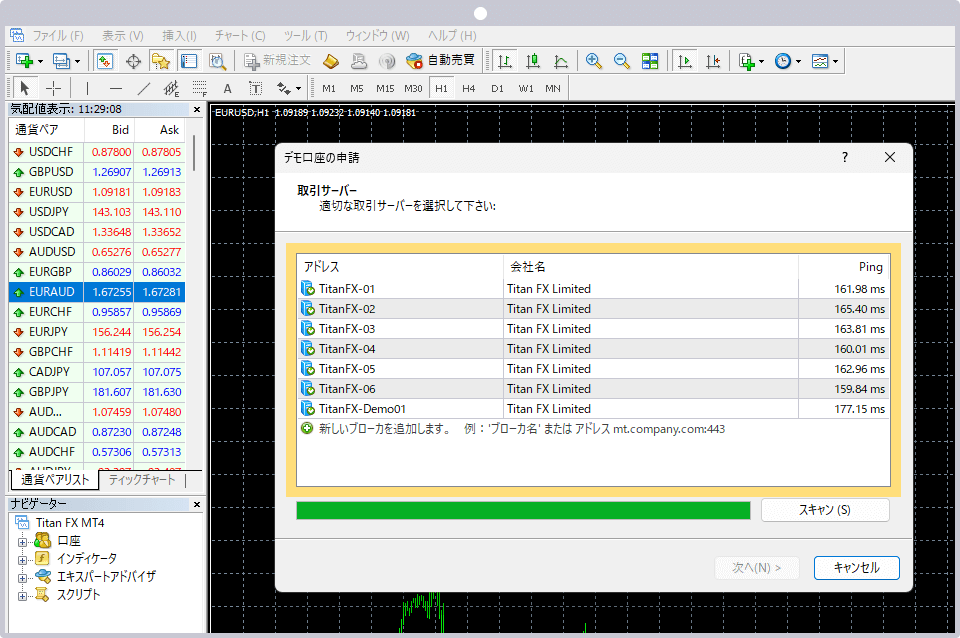Select the Fibonacci retracement tool
This screenshot has width=960, height=638.
pos(200,88)
